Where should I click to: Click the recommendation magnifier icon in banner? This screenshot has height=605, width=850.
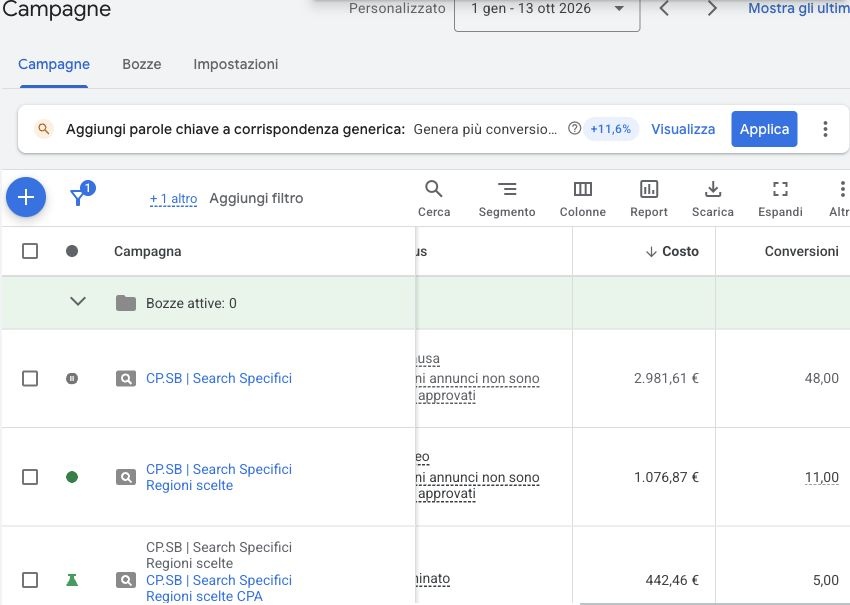43,129
